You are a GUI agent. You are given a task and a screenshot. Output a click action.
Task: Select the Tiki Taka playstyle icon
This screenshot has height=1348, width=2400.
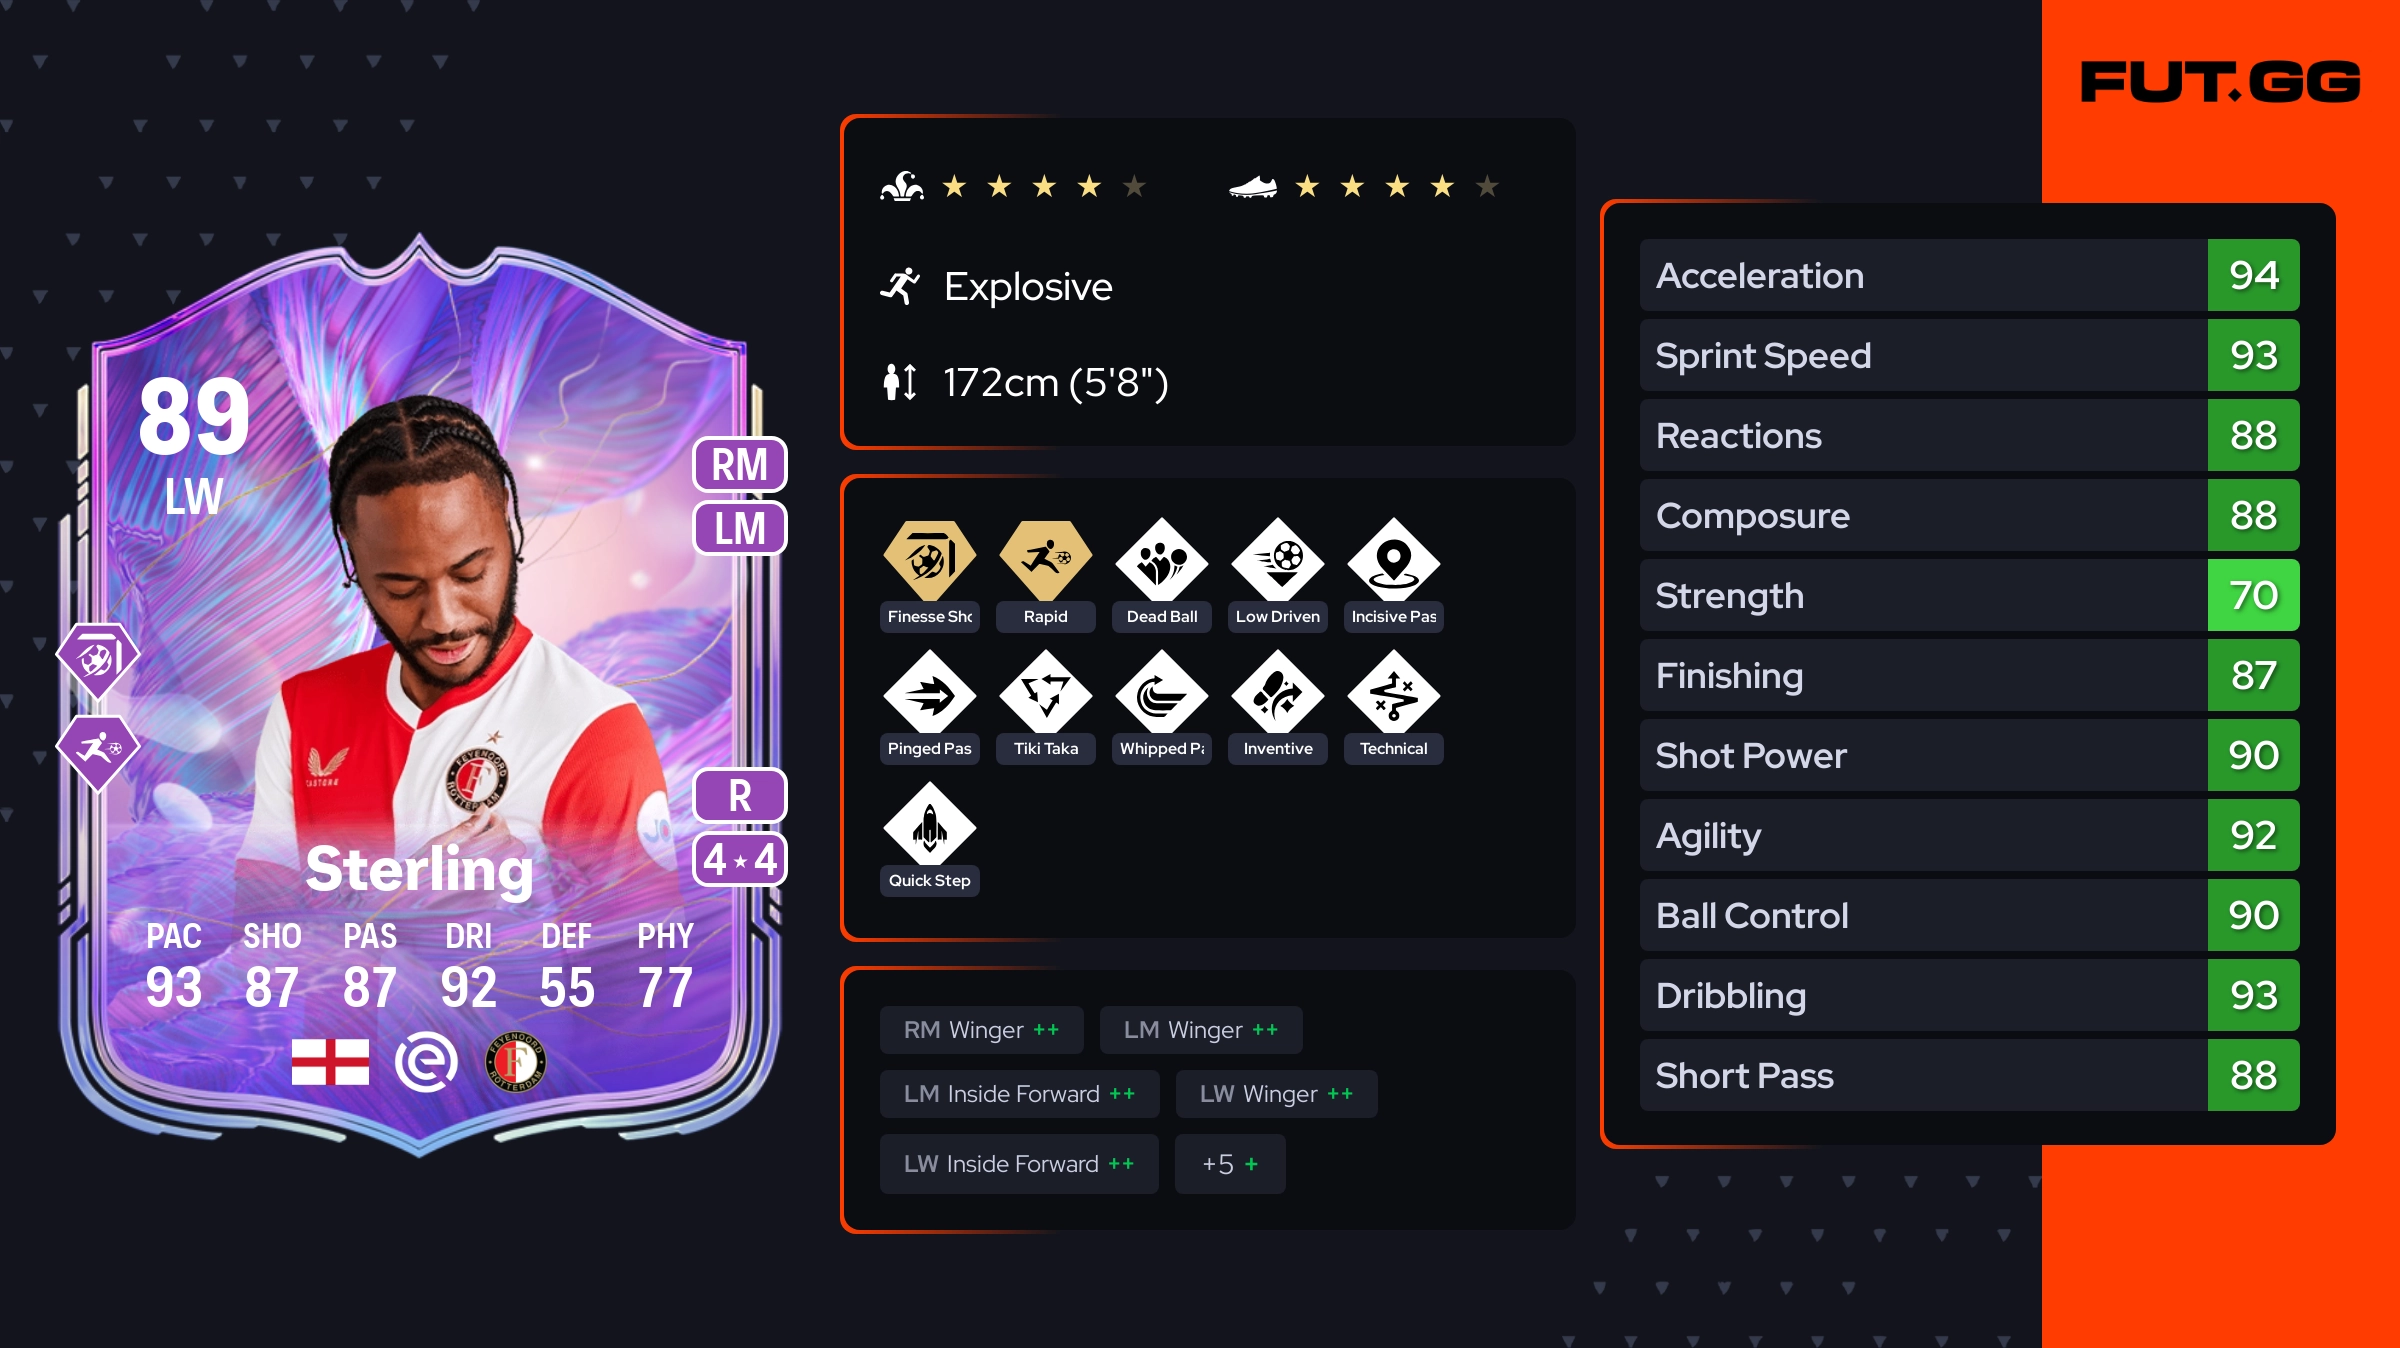1045,692
